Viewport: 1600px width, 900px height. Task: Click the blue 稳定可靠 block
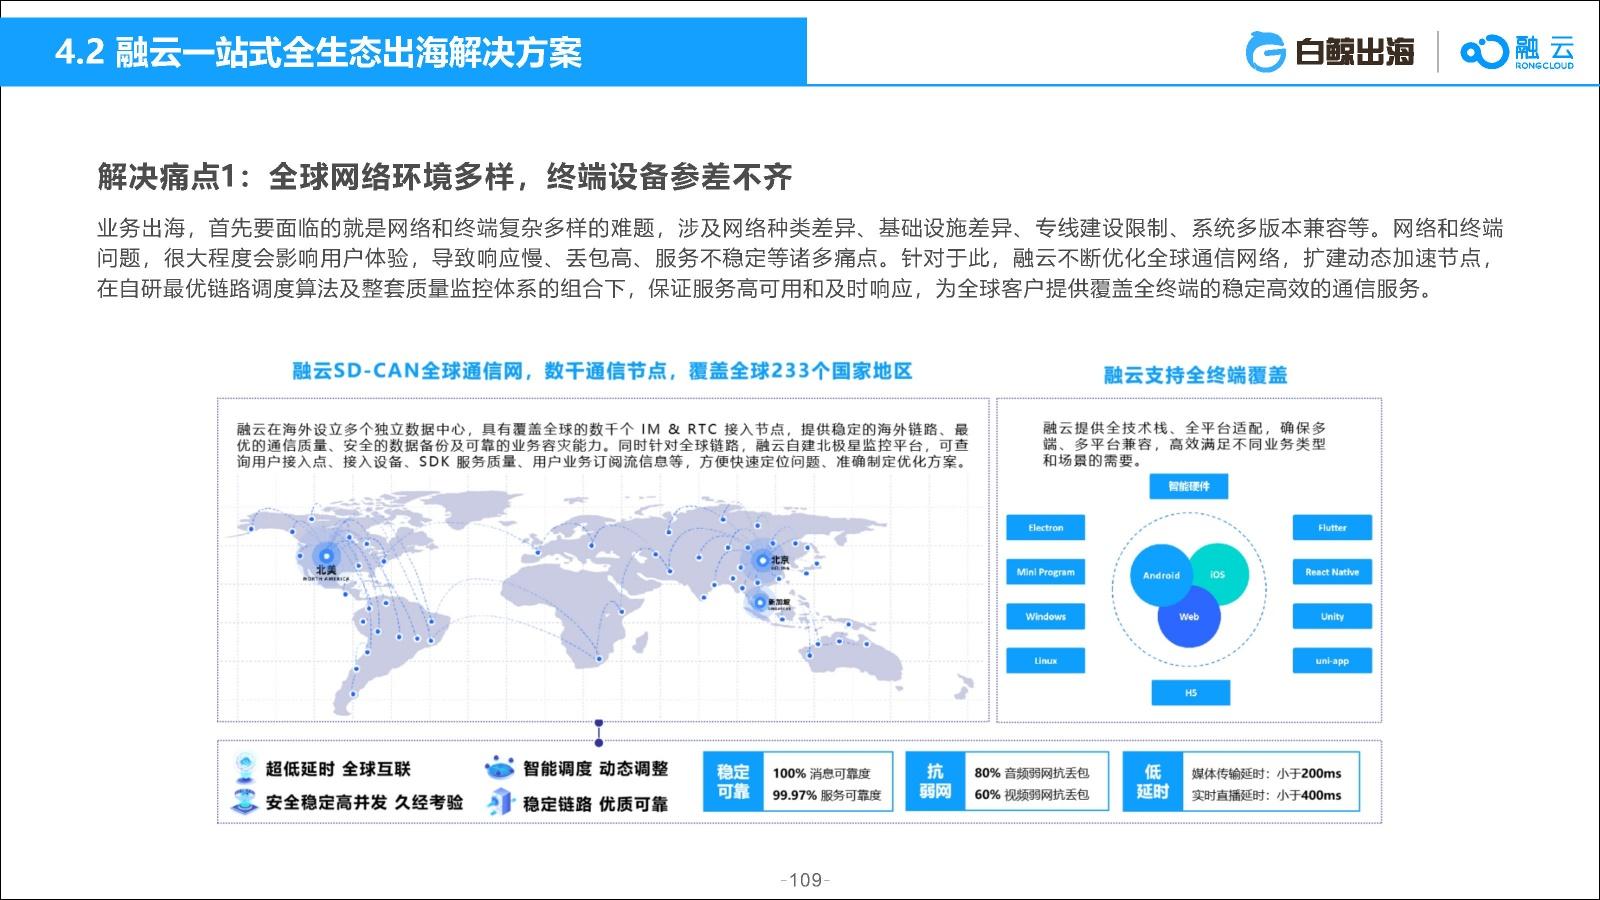click(x=733, y=781)
